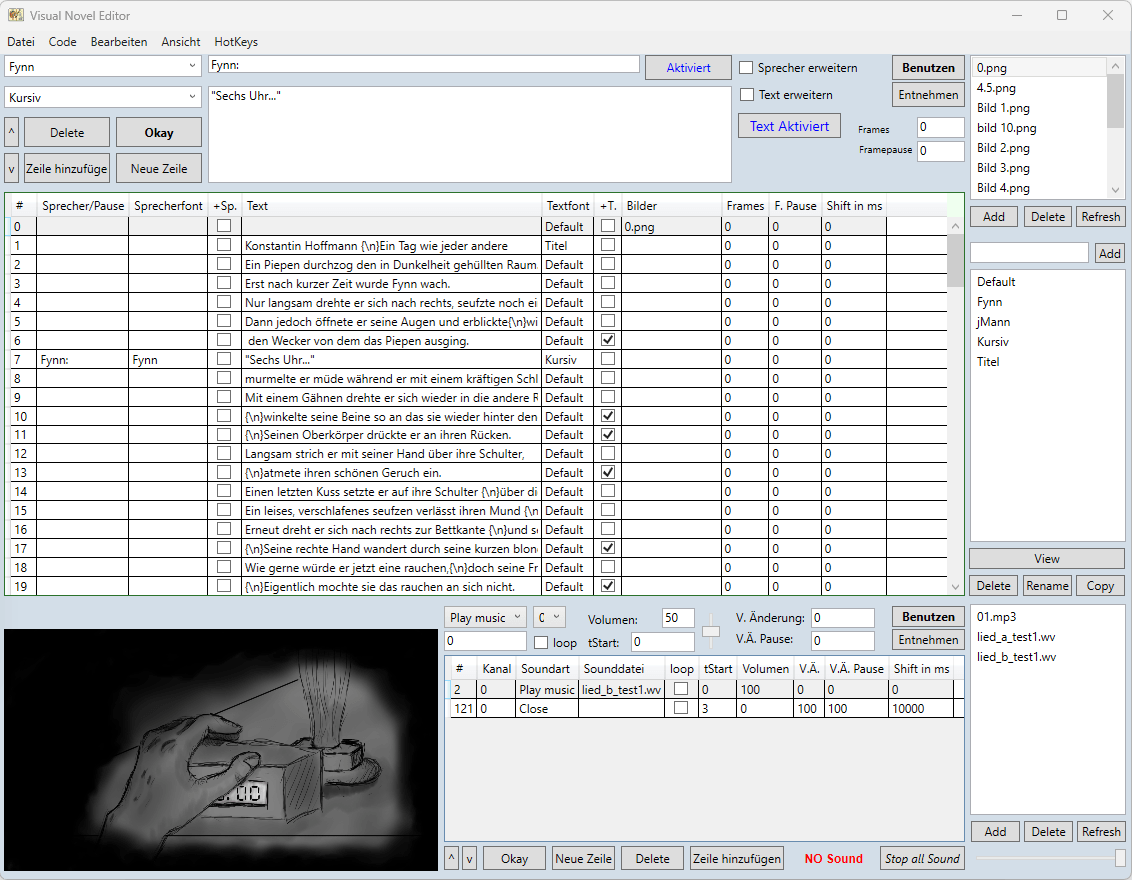Image resolution: width=1132 pixels, height=880 pixels.
Task: Select Bild 1.png in the image list
Action: click(x=1003, y=108)
